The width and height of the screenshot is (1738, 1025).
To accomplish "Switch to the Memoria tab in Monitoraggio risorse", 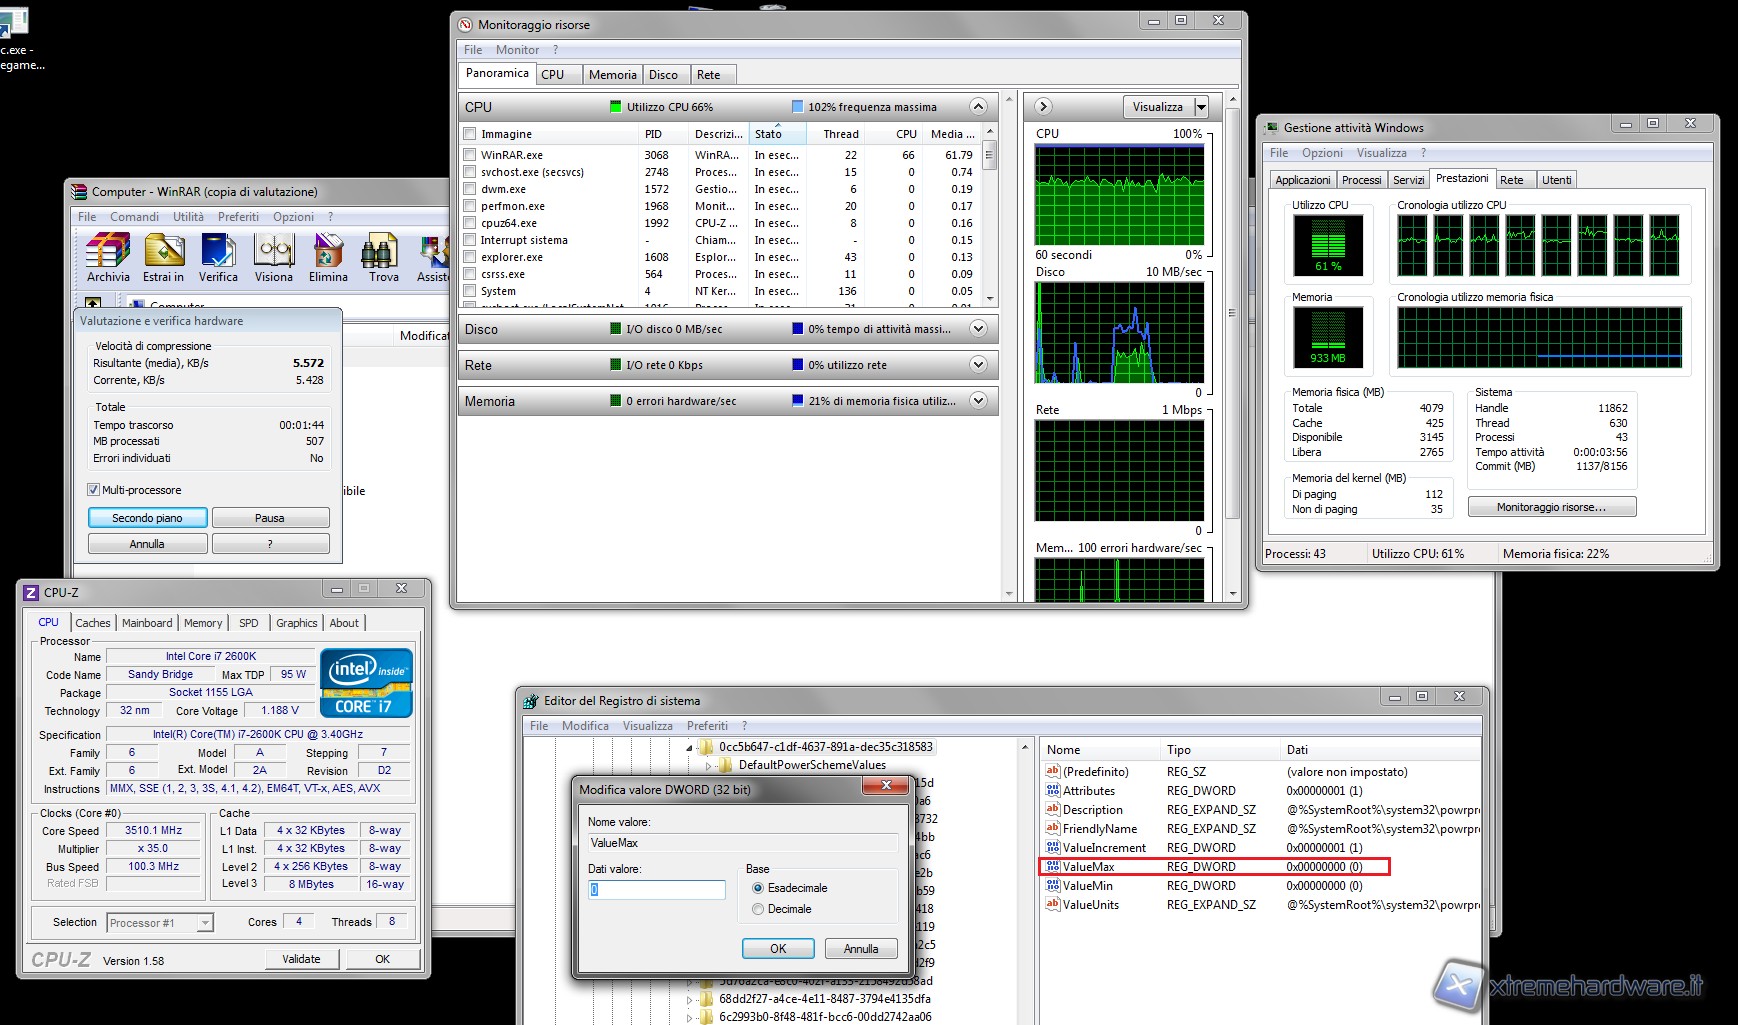I will tap(612, 73).
